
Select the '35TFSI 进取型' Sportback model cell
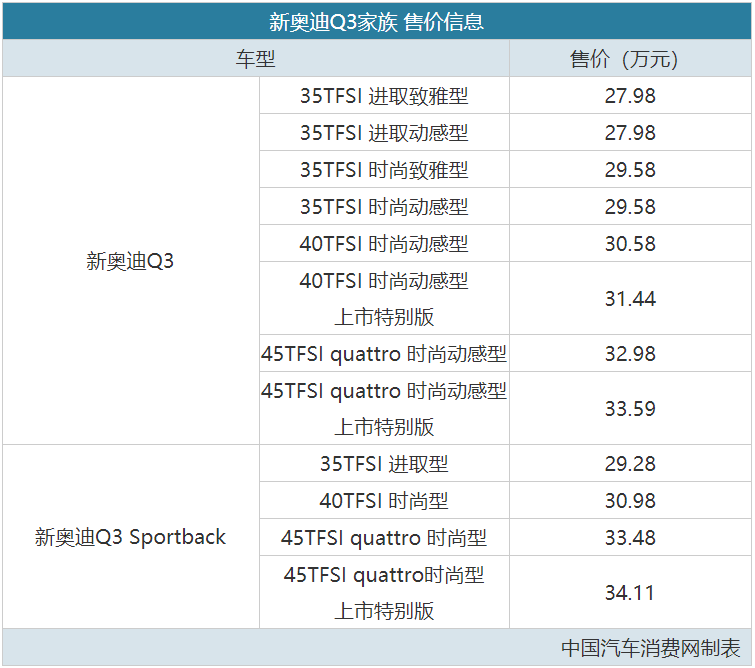click(x=384, y=464)
